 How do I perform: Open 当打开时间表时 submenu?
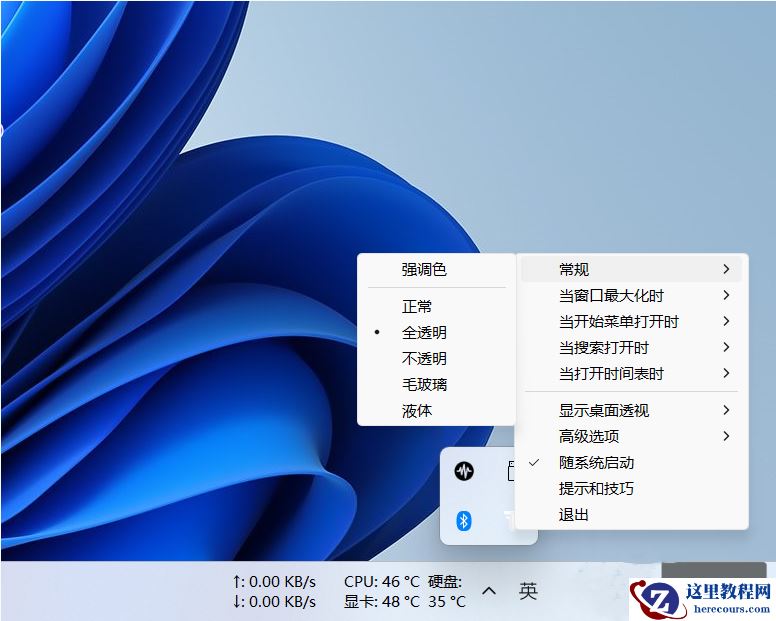coord(631,374)
